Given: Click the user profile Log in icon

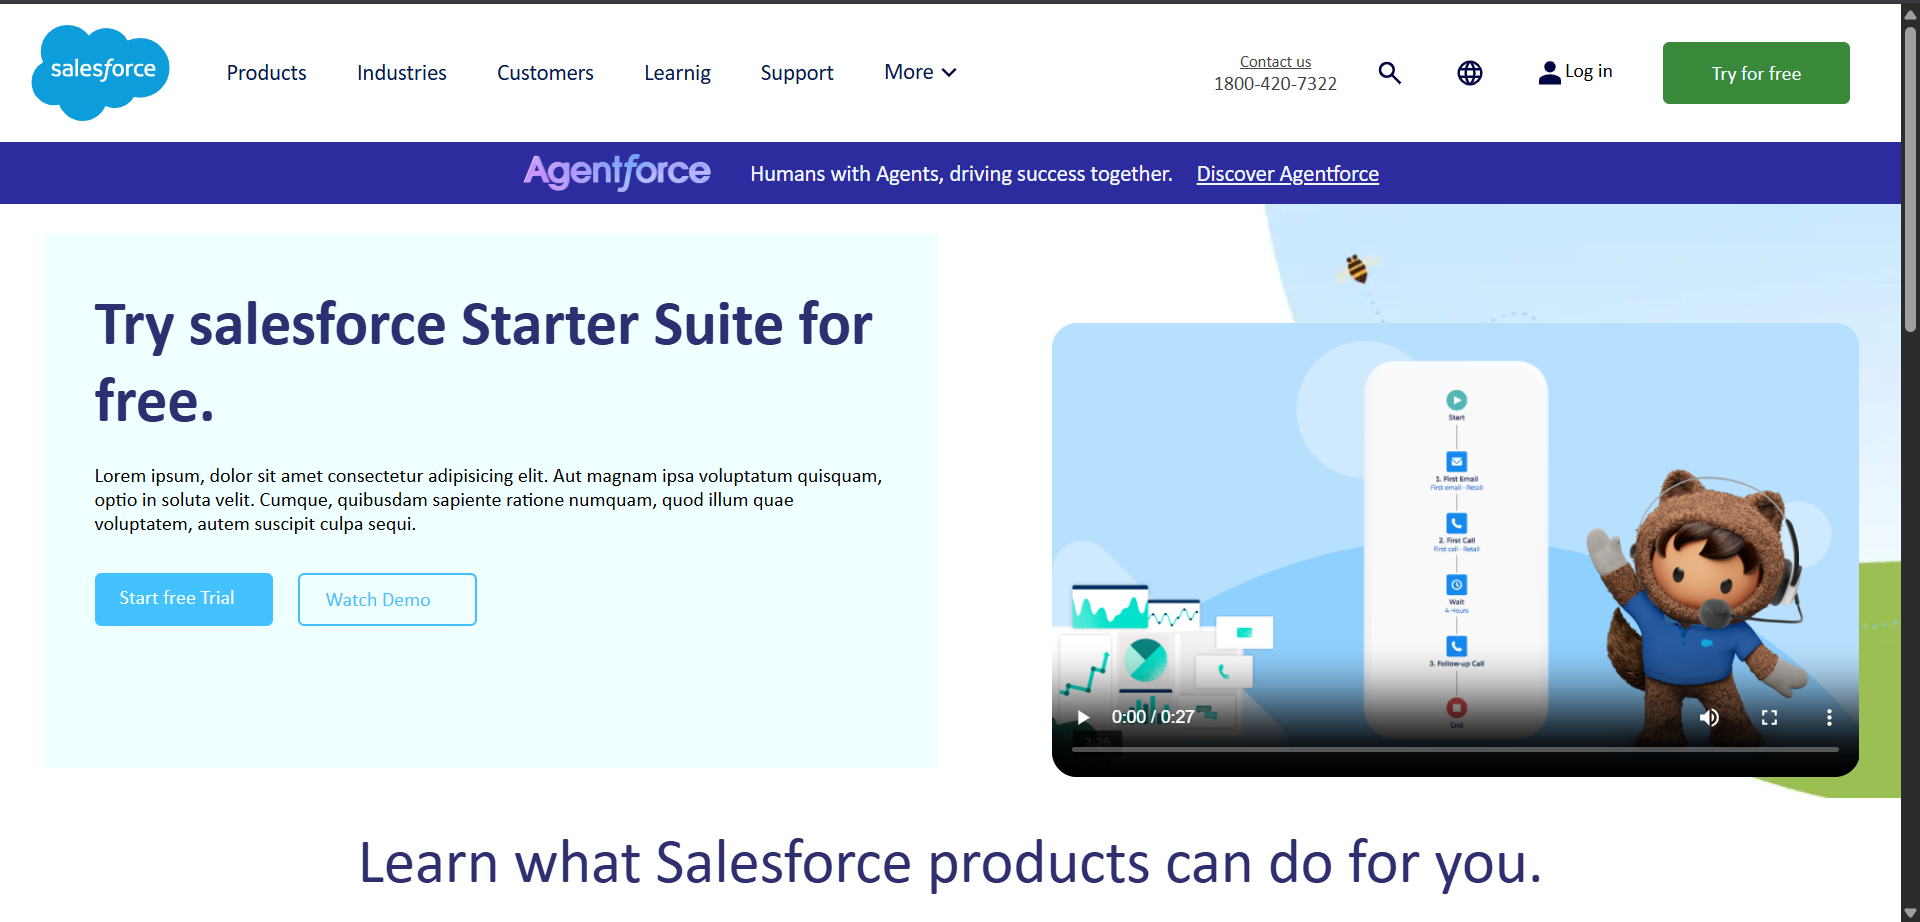Looking at the screenshot, I should [x=1549, y=73].
